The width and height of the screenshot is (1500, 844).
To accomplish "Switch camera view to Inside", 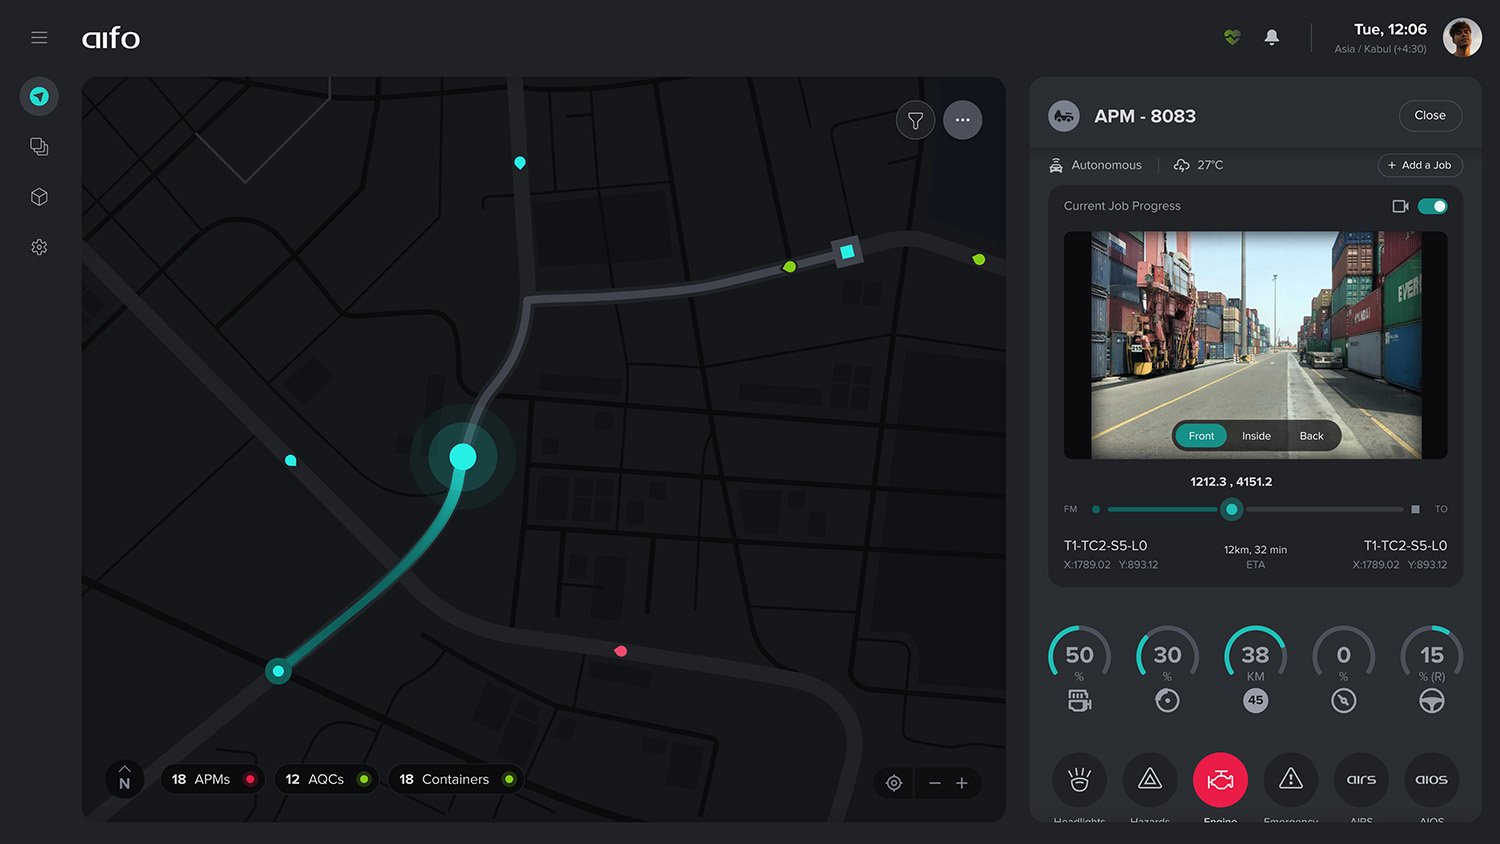I will 1256,436.
